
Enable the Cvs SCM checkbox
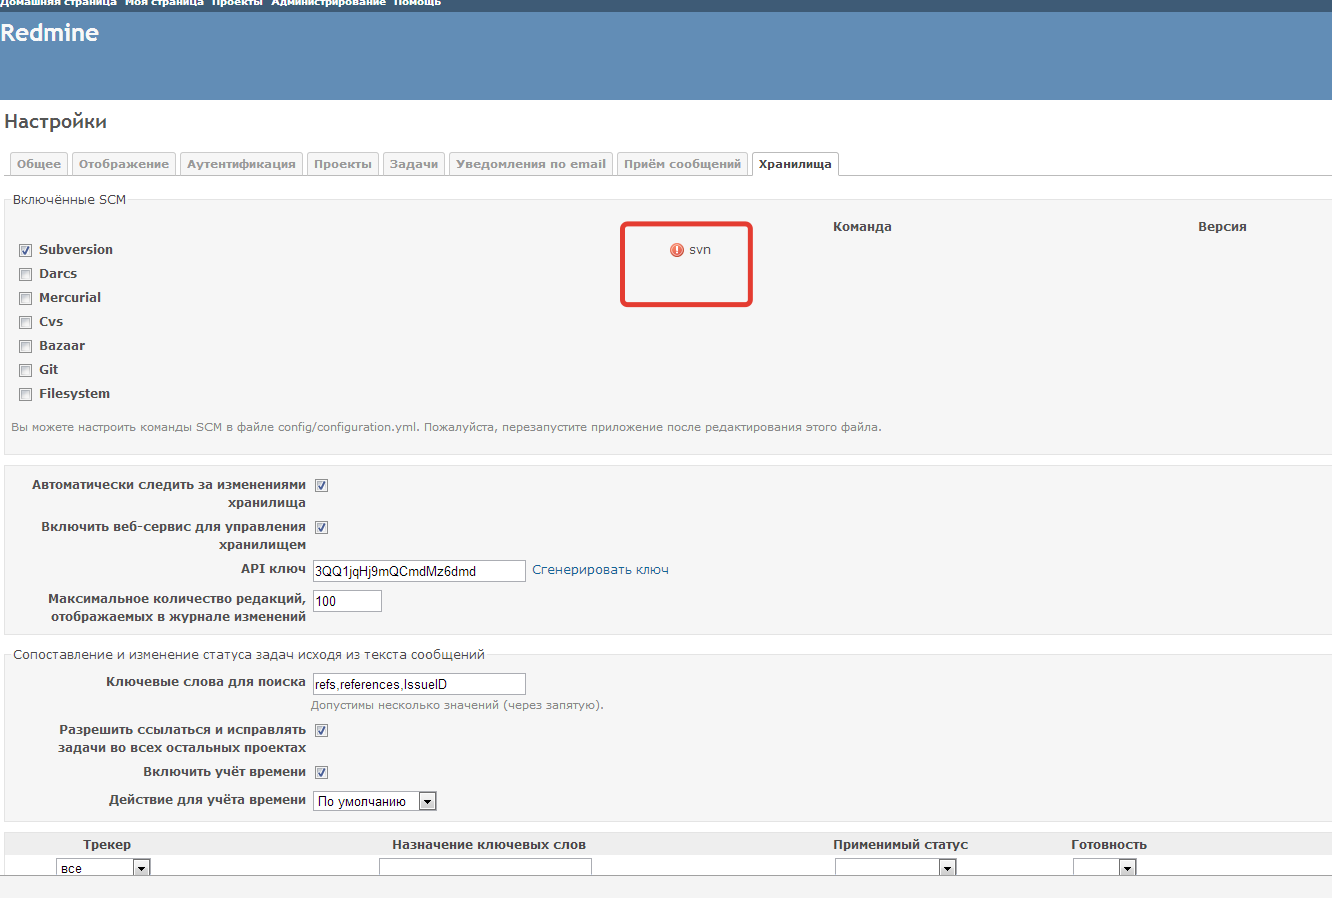point(26,322)
